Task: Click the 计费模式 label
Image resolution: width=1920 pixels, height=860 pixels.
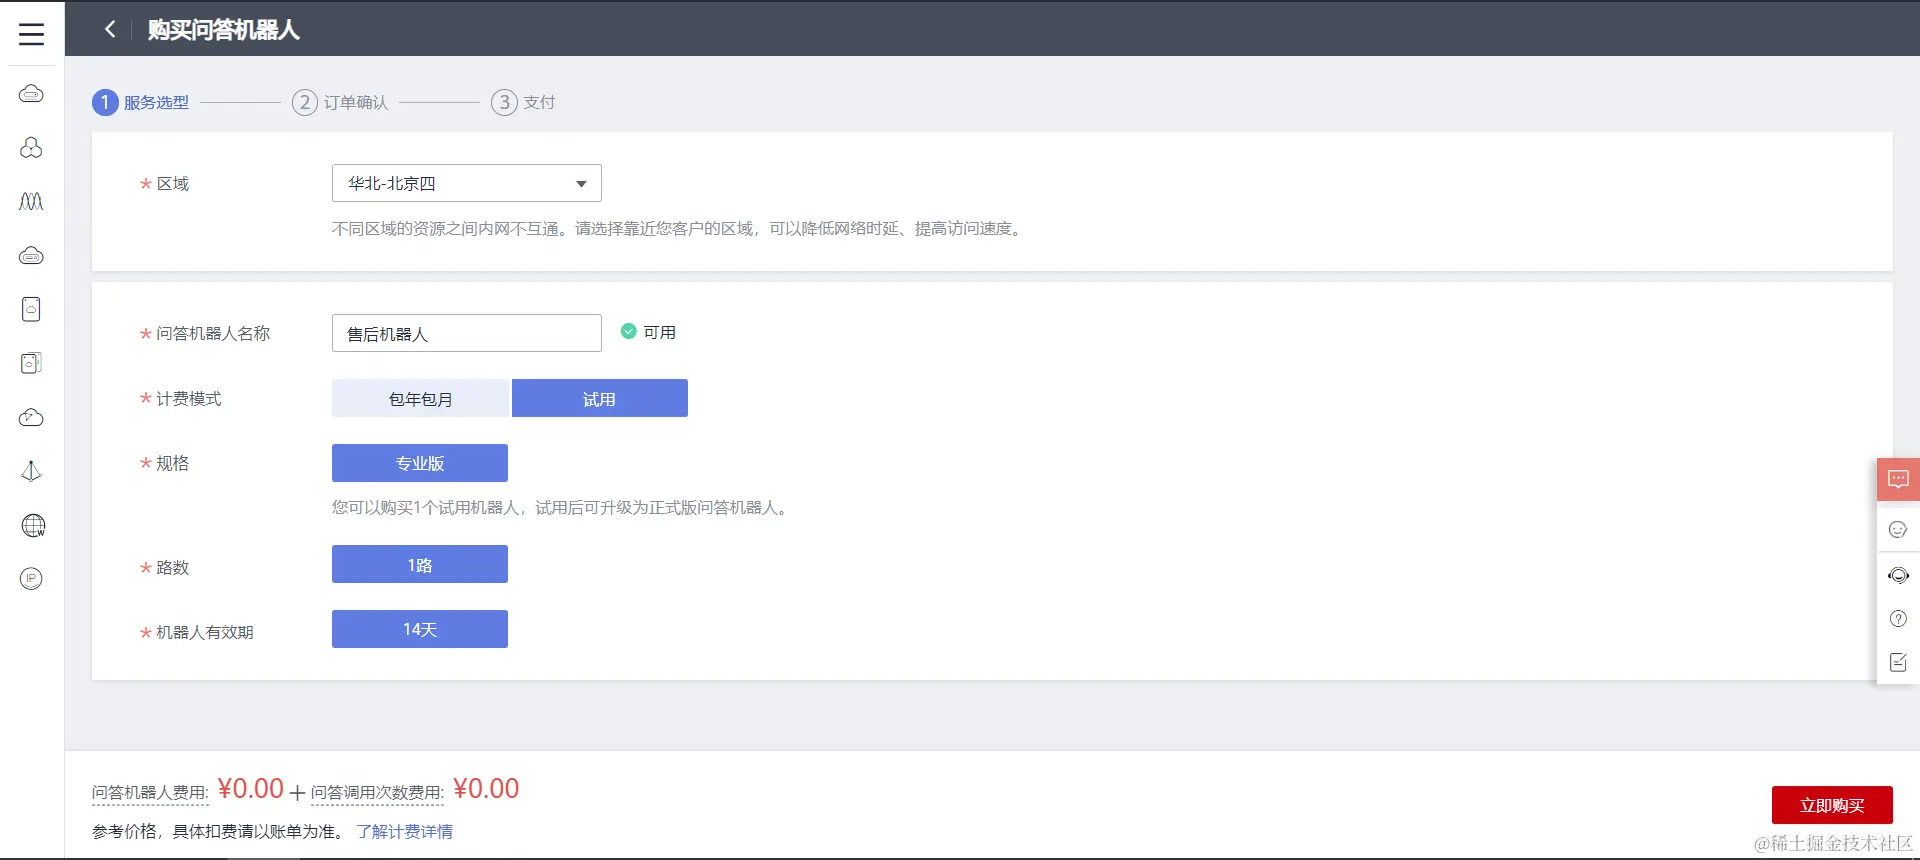Action: pyautogui.click(x=189, y=398)
